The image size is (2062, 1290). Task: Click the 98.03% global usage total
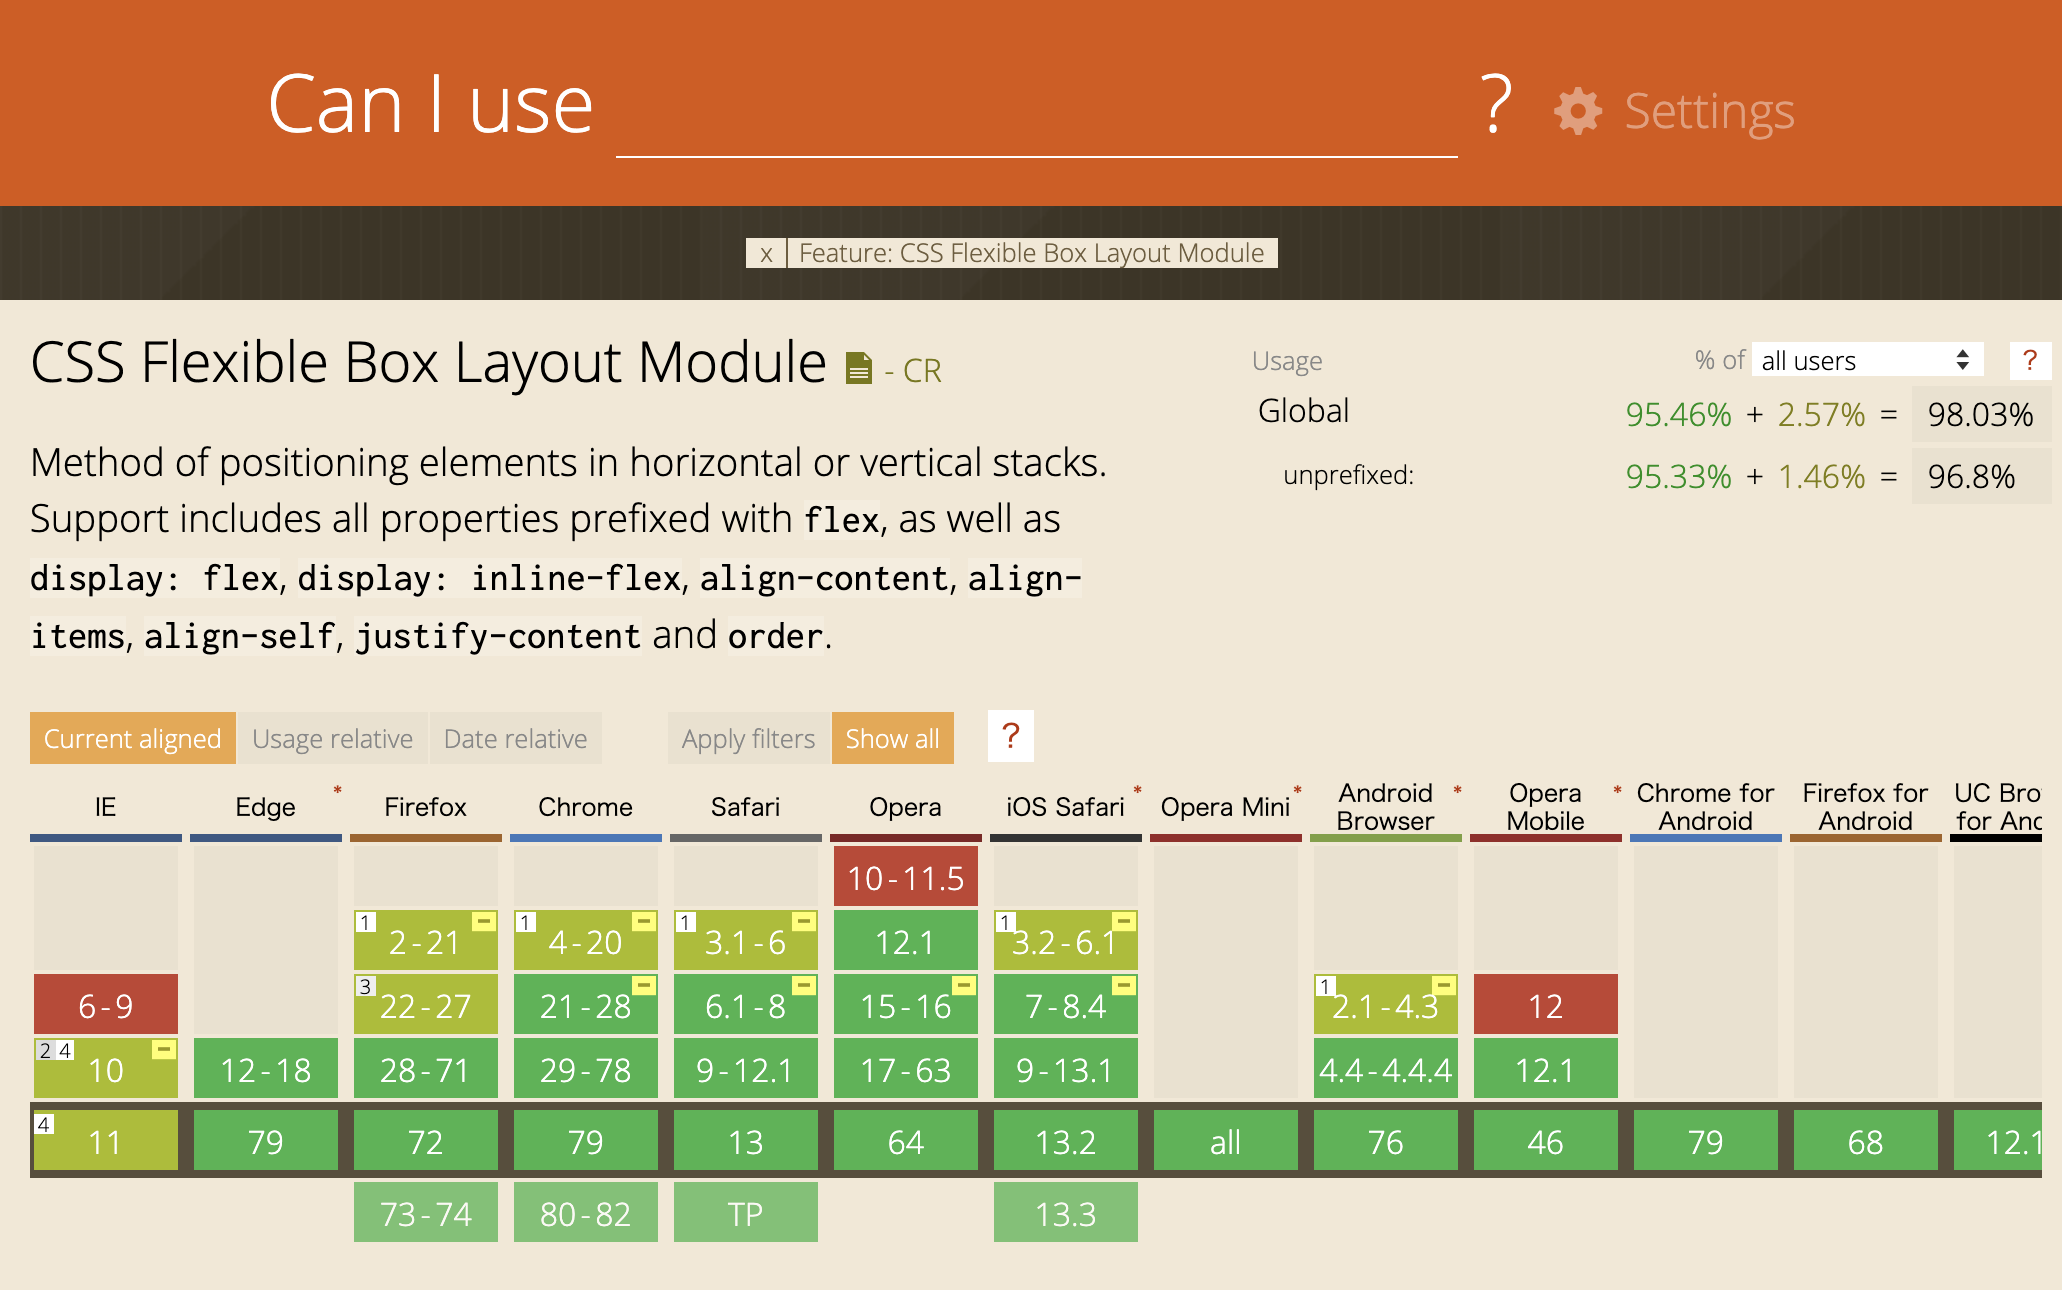(x=1980, y=414)
